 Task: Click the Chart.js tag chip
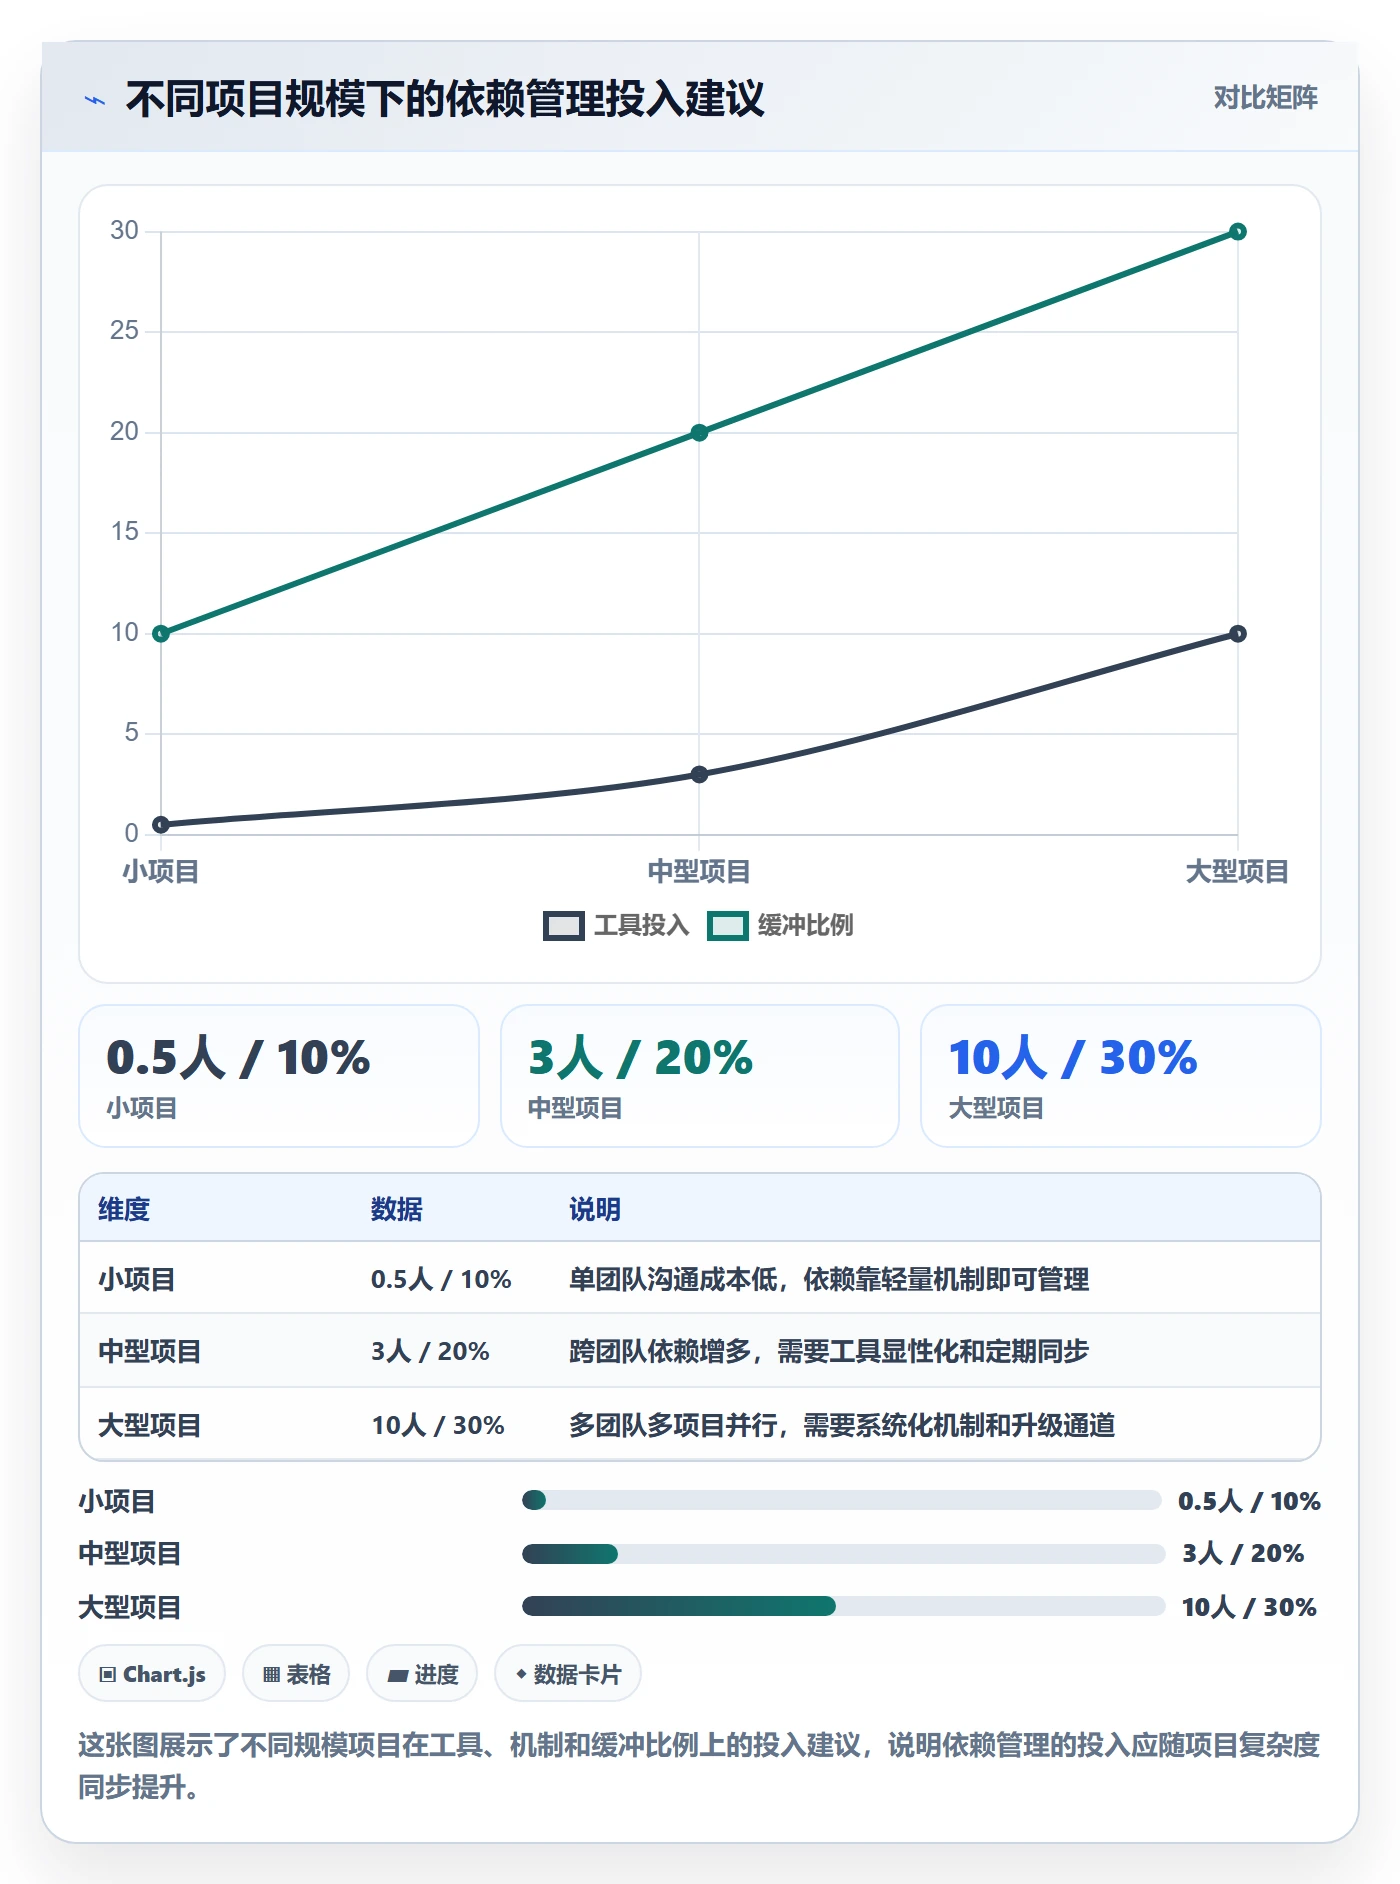(152, 1674)
